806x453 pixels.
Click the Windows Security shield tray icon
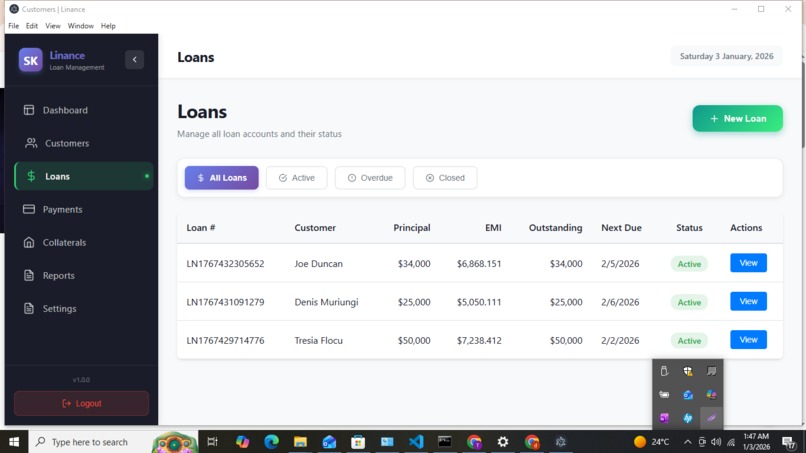click(x=688, y=371)
